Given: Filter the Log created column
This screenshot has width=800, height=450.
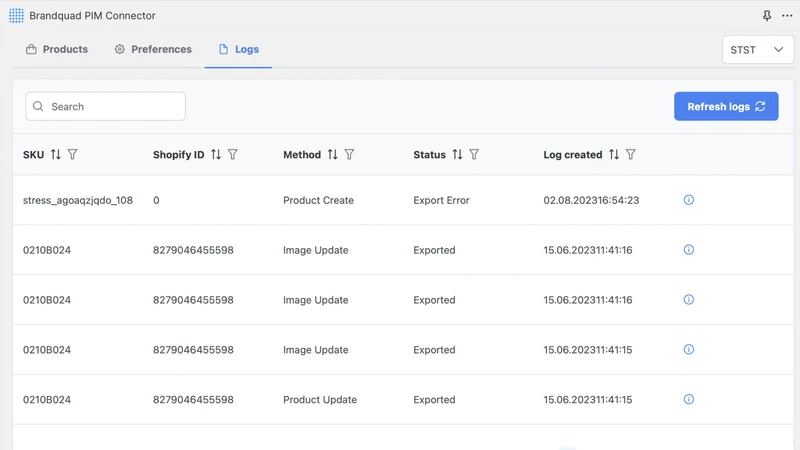Looking at the screenshot, I should 631,155.
